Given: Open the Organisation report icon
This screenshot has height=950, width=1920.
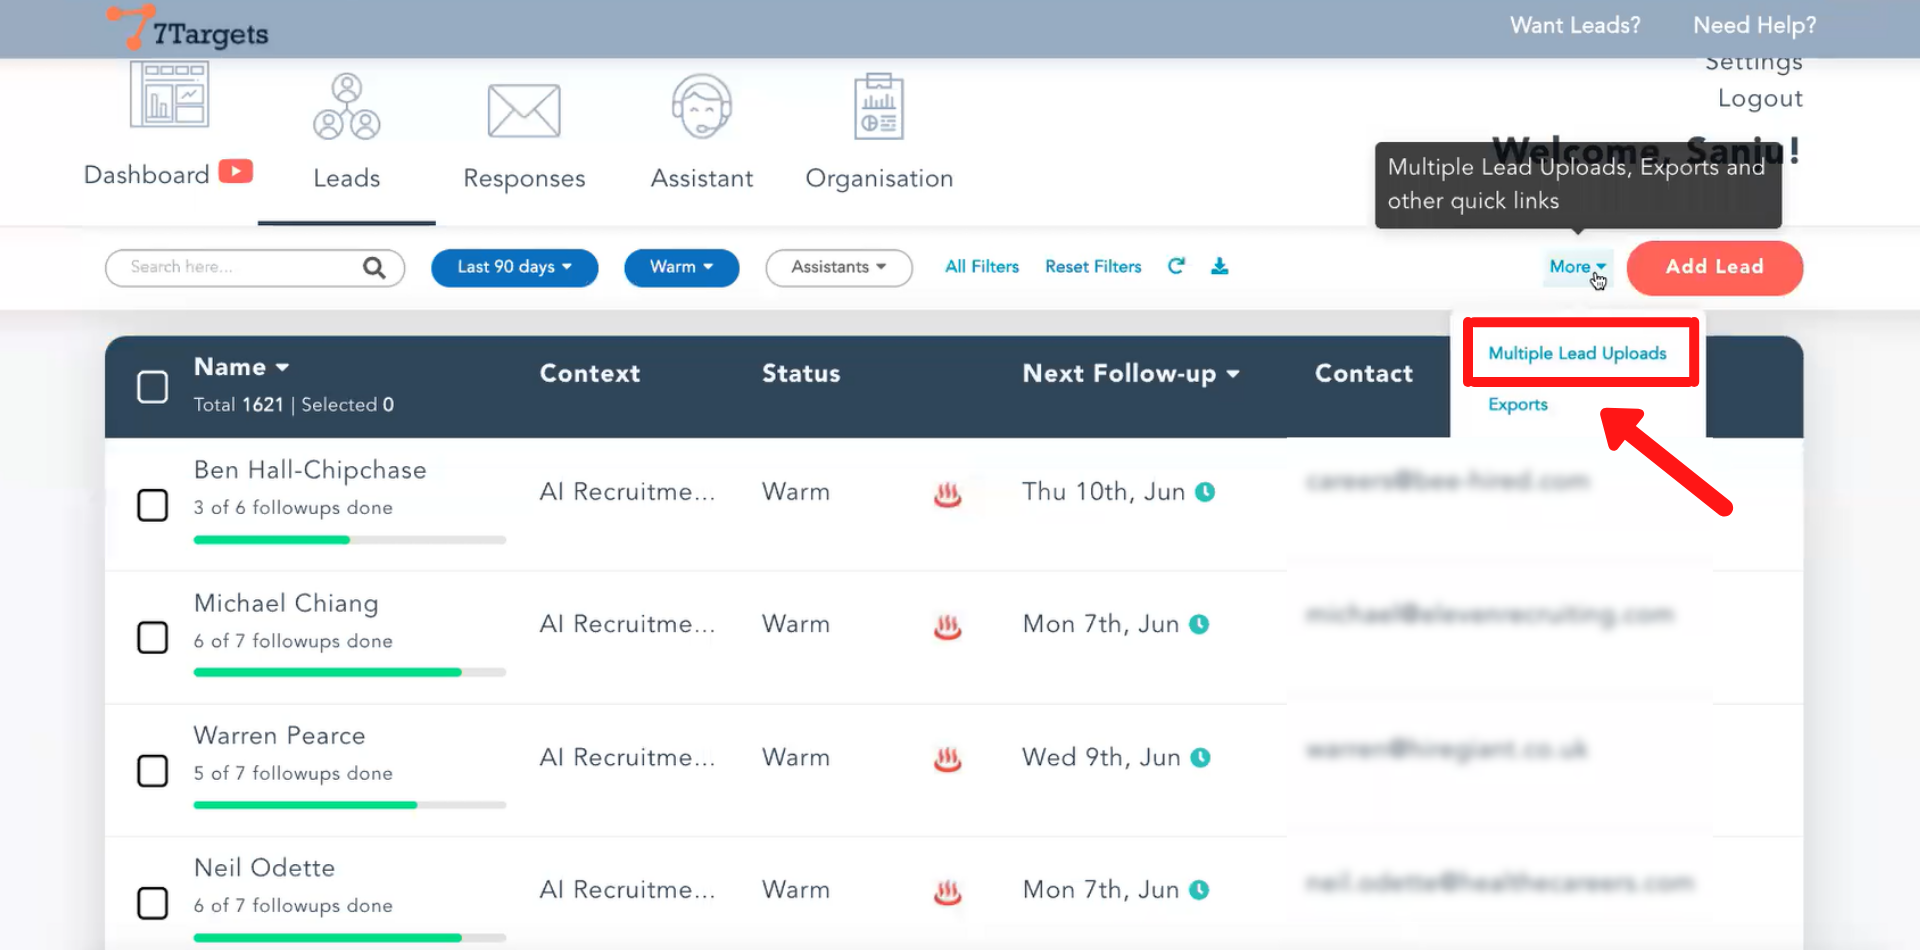Looking at the screenshot, I should point(878,107).
